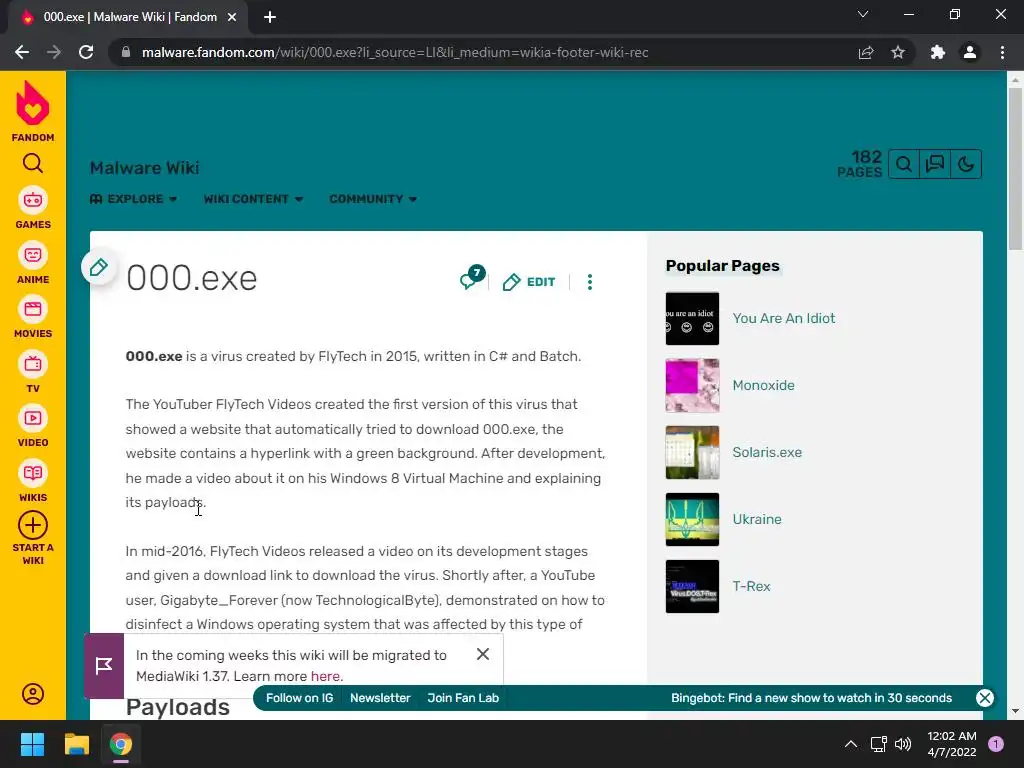Expand the Explore menu
The width and height of the screenshot is (1024, 768).
(x=134, y=199)
